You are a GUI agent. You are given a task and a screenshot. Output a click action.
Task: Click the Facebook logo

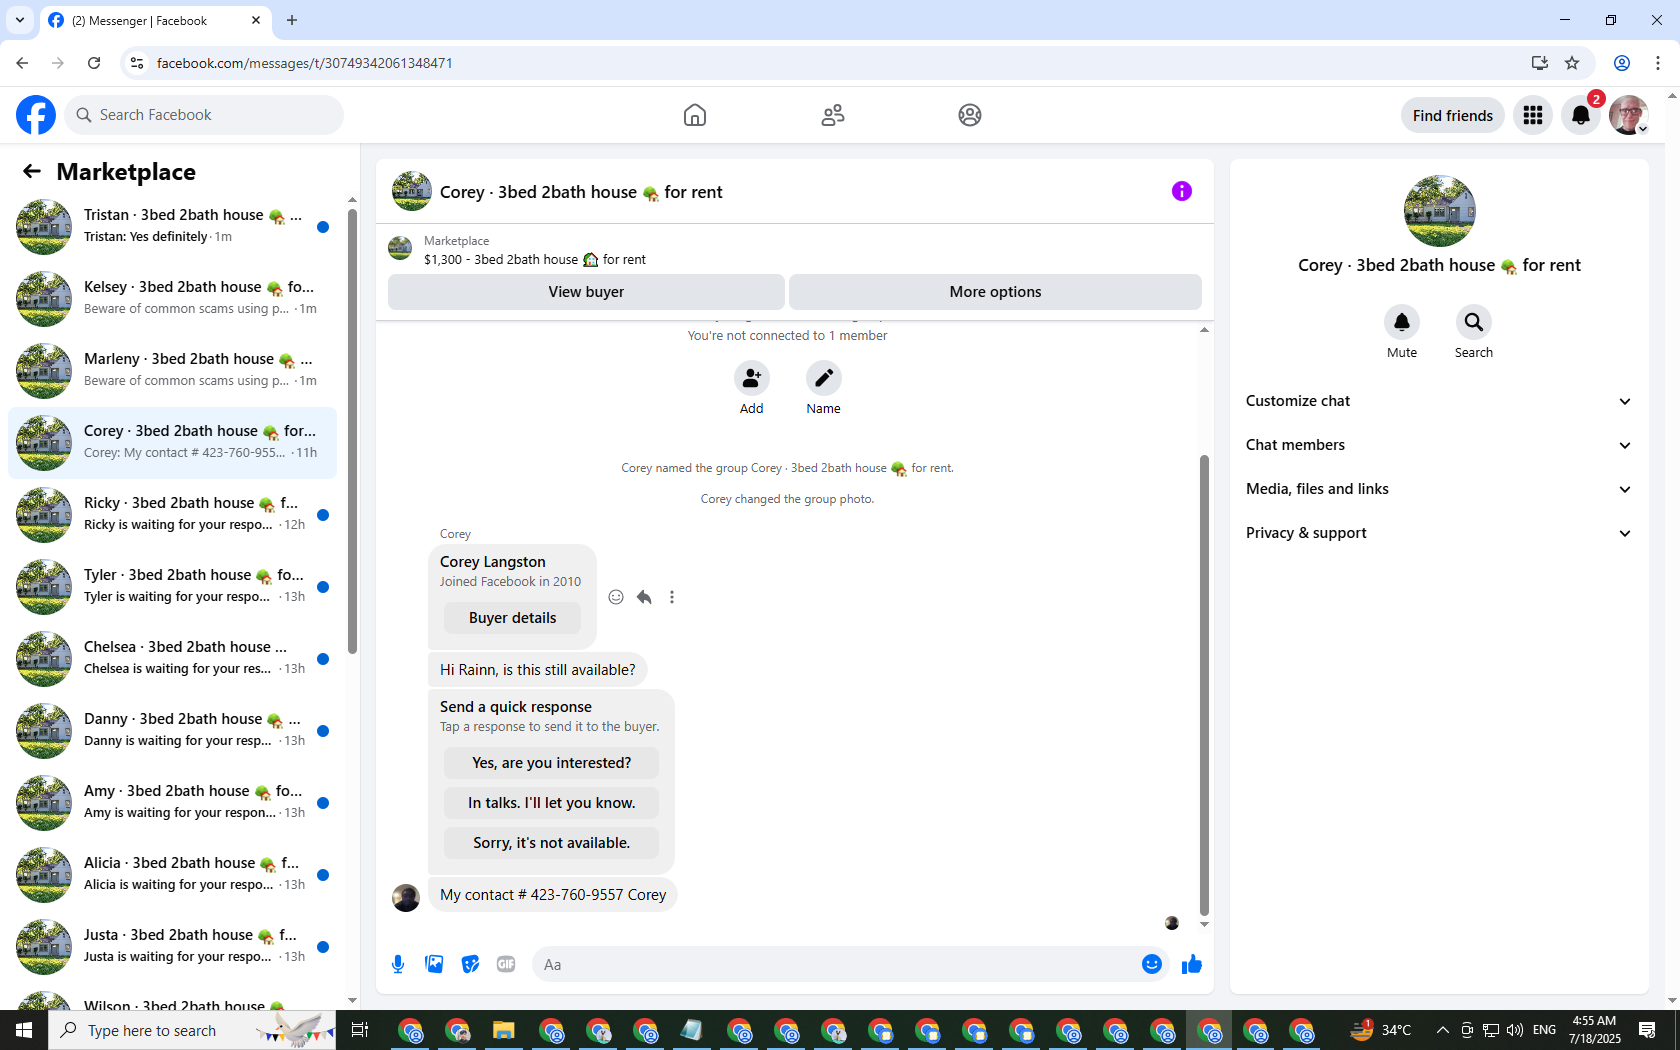[x=36, y=115]
